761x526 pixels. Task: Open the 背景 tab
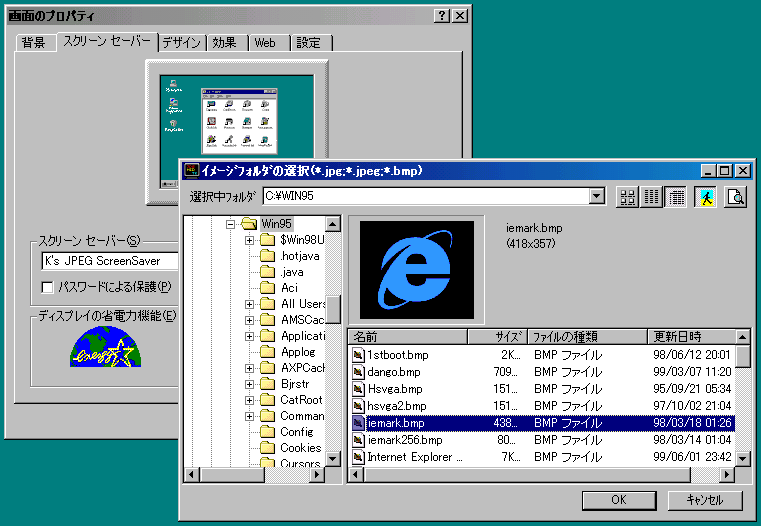pos(34,43)
